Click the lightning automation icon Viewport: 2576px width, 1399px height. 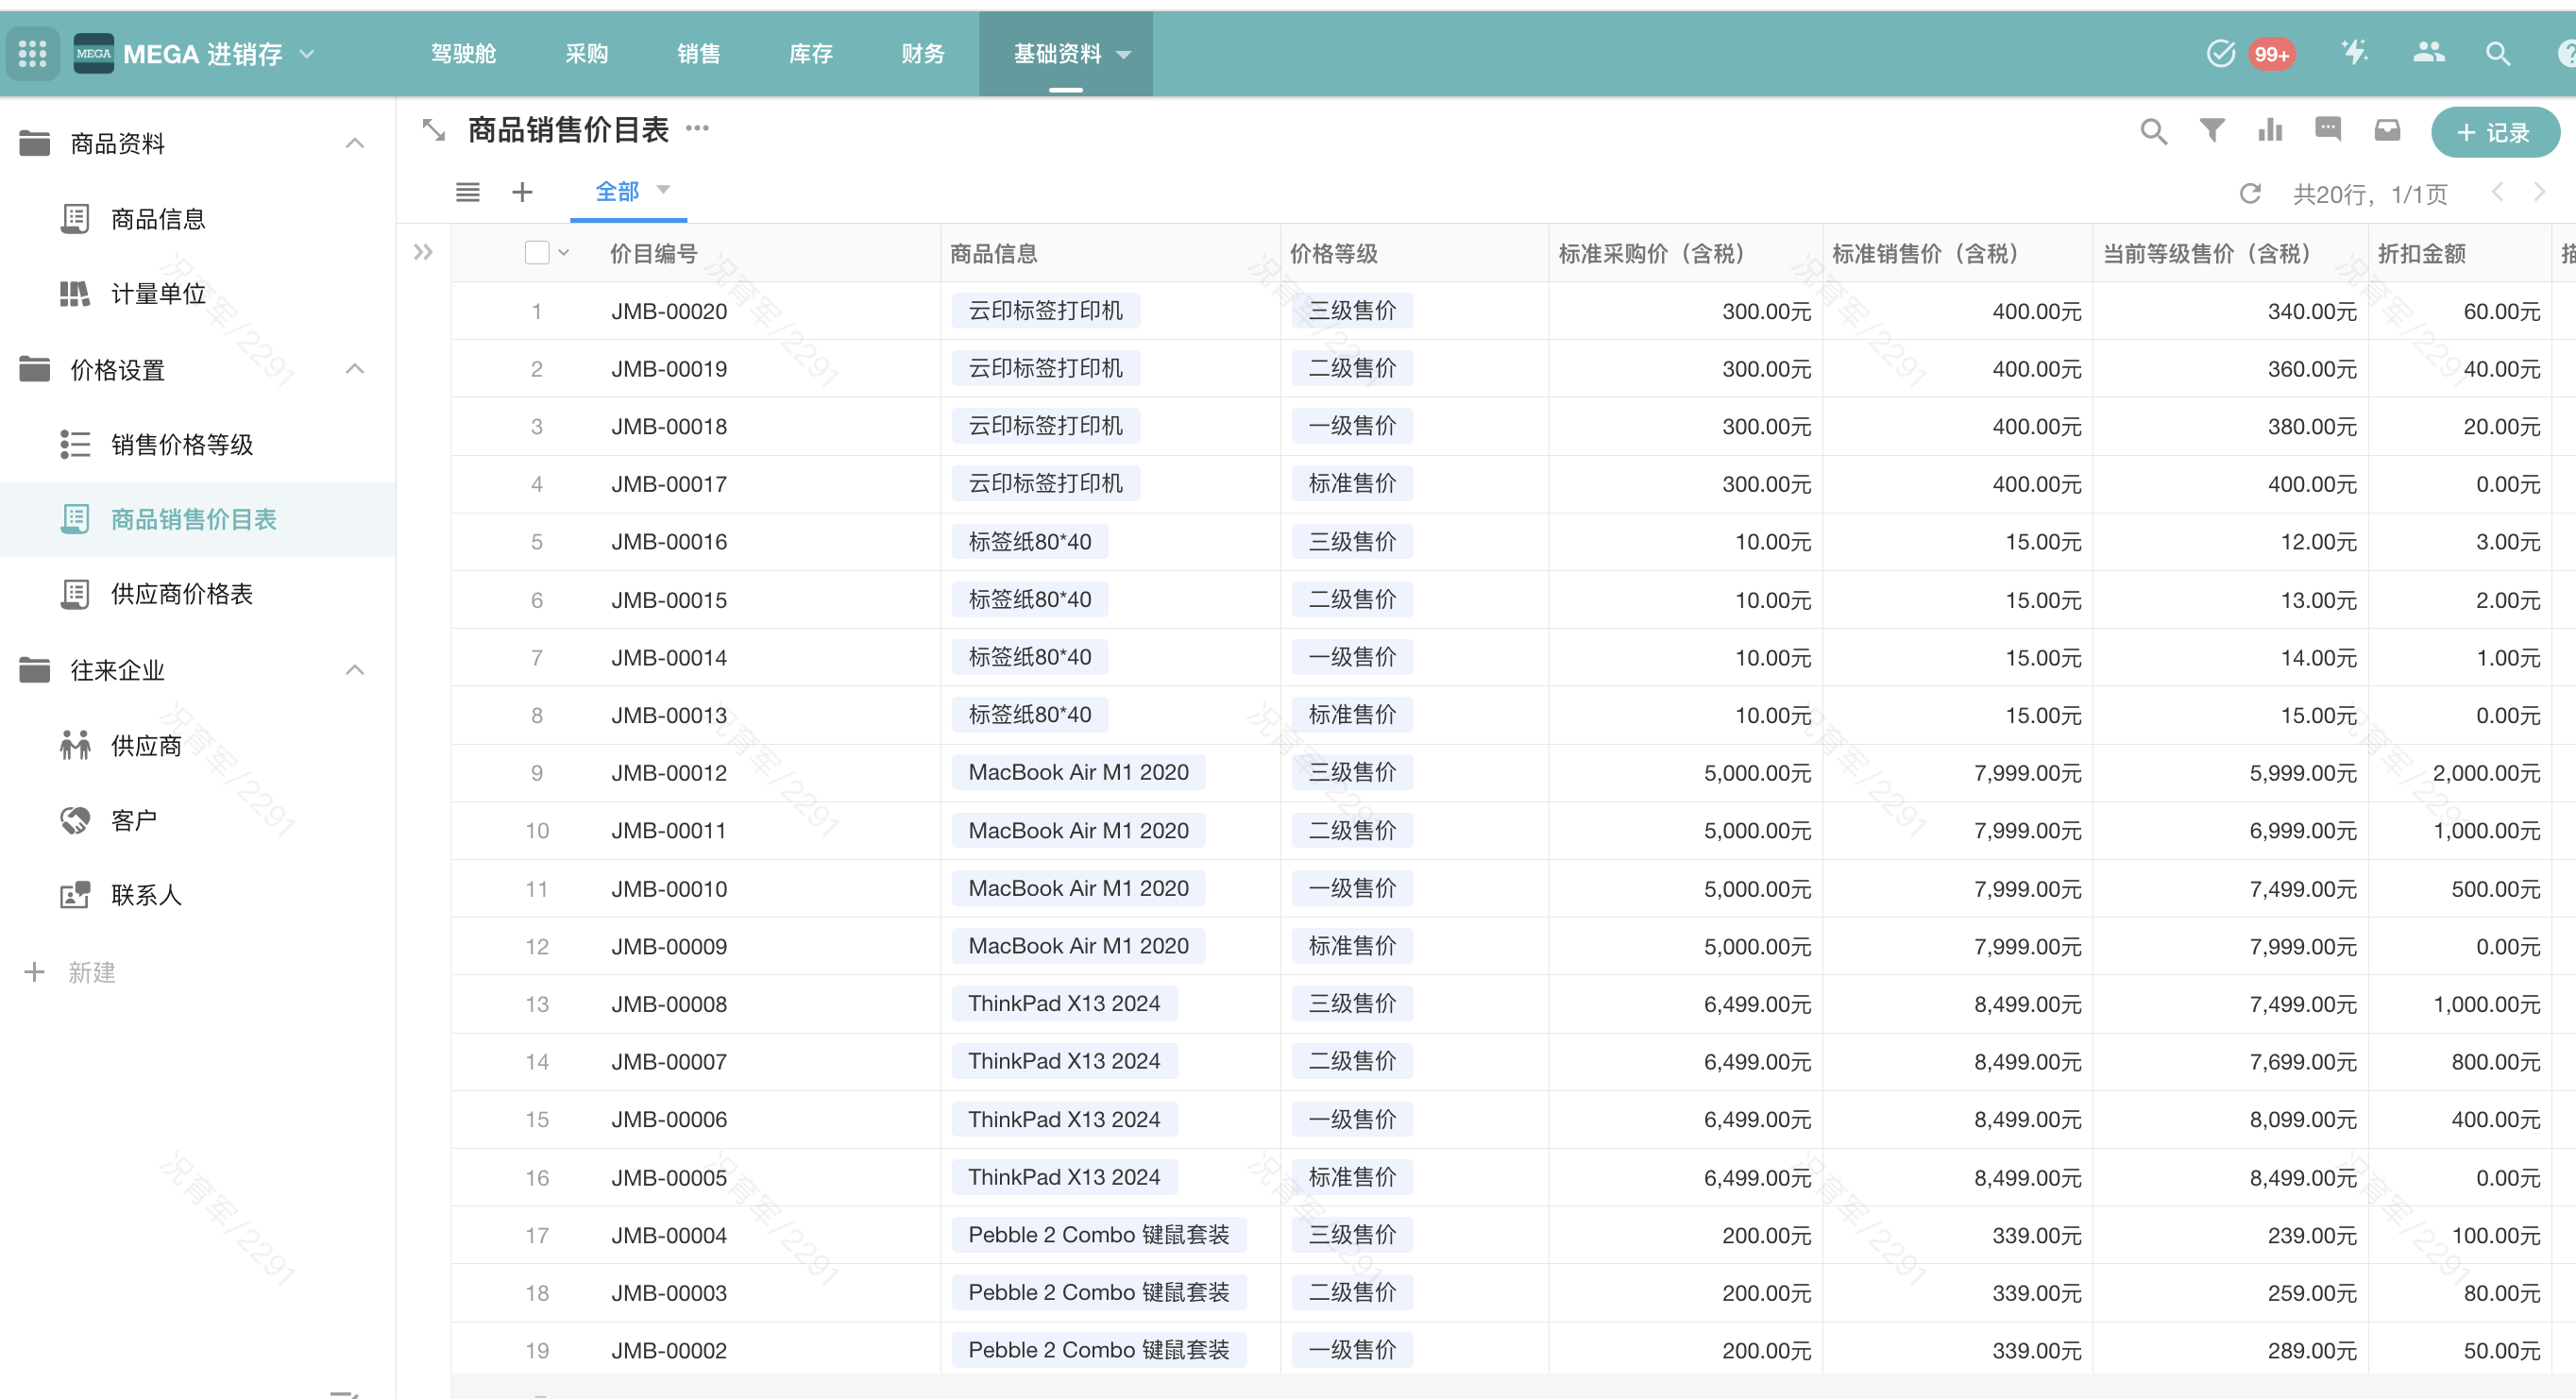pyautogui.click(x=2355, y=52)
